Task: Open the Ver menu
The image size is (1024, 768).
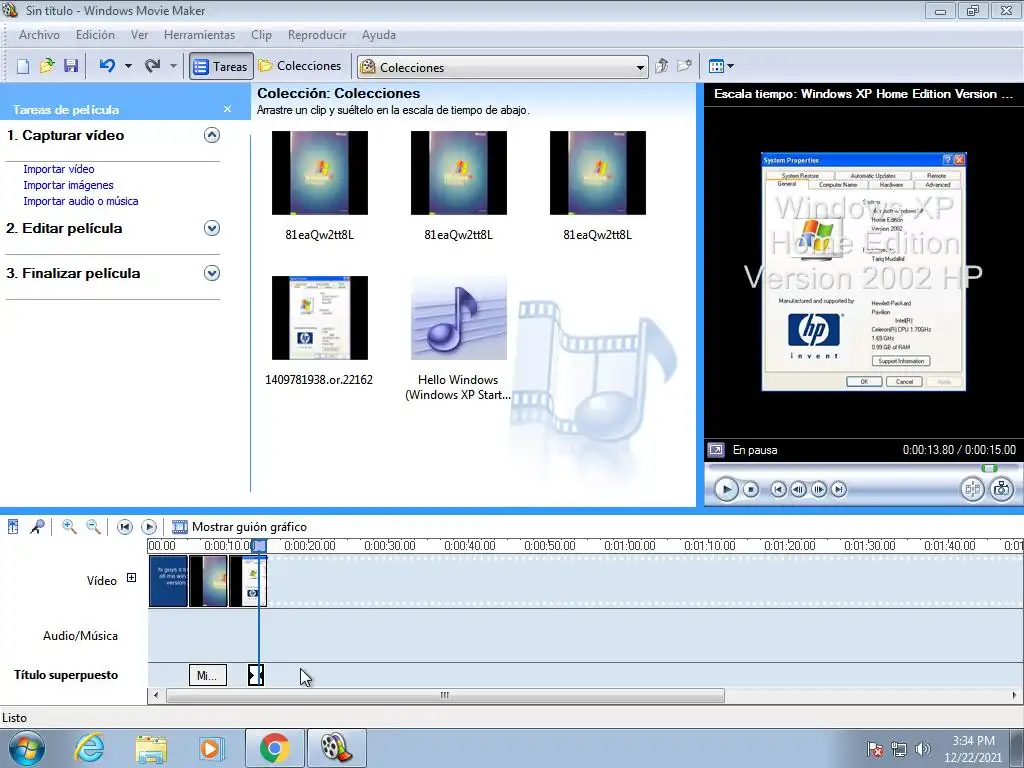Action: pos(140,35)
